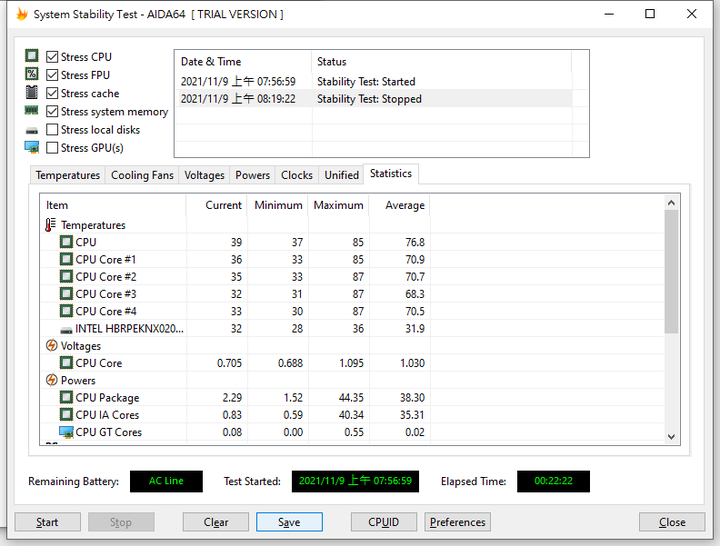The height and width of the screenshot is (546, 720).
Task: Click the AIDA64 flame icon in title bar
Action: click(22, 14)
